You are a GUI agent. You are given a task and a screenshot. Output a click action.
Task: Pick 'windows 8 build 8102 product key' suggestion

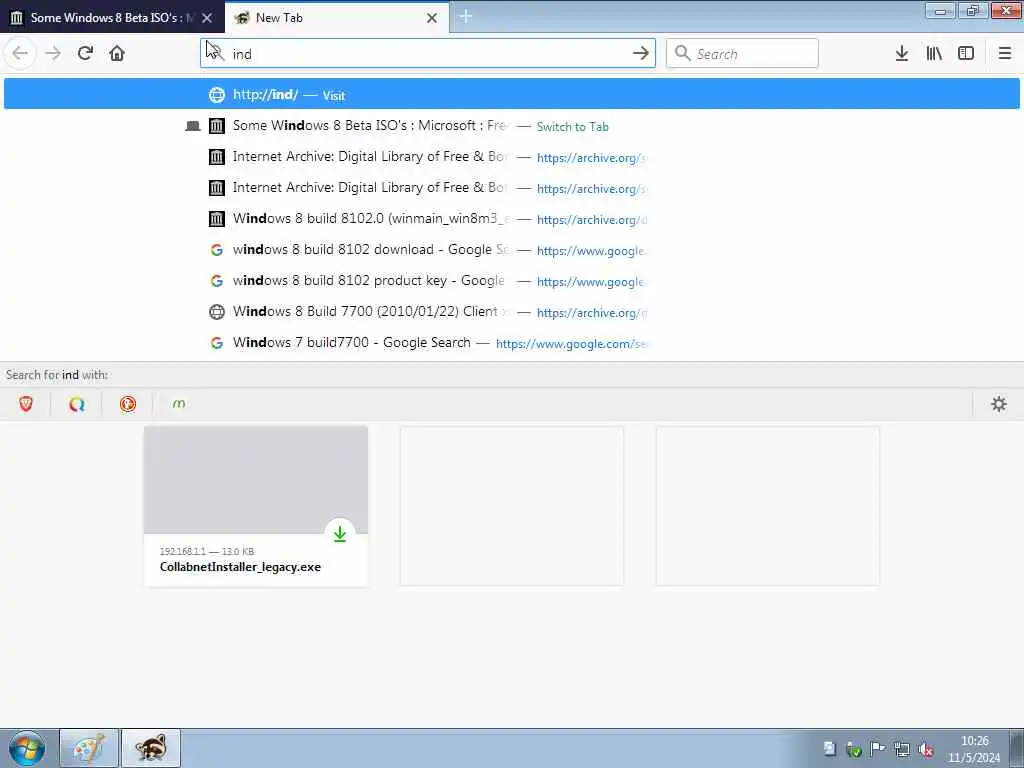coord(511,281)
